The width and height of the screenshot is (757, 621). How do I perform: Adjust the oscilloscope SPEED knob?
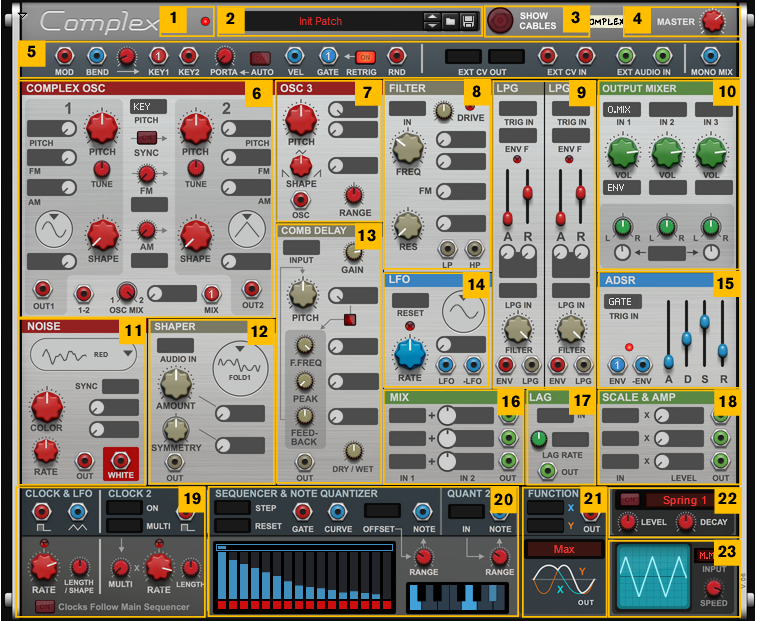coord(713,588)
